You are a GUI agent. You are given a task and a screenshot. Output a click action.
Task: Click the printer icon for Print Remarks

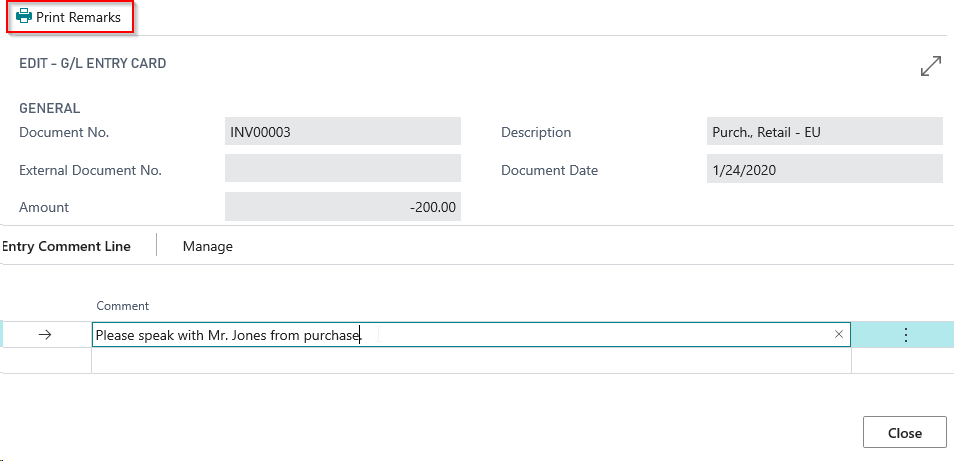click(23, 17)
